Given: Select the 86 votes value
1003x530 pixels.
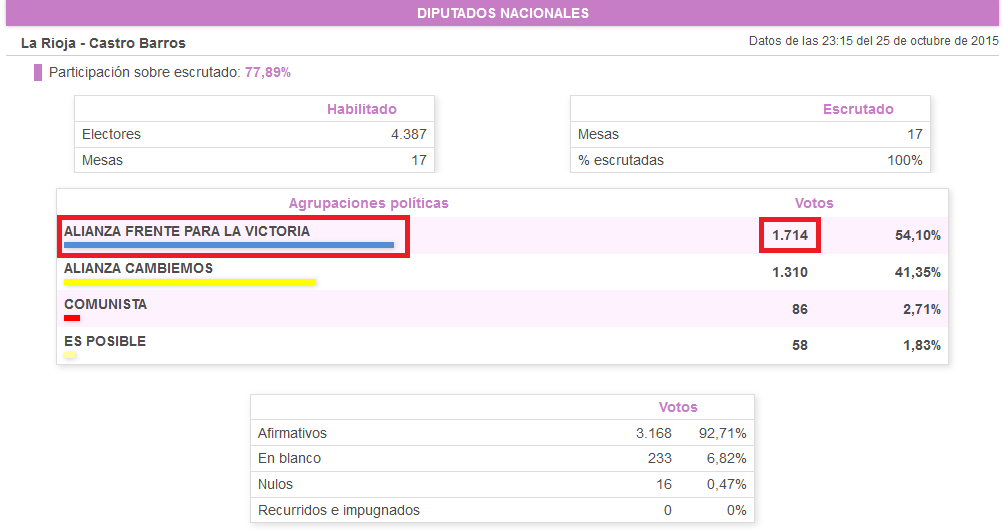Looking at the screenshot, I should tap(800, 309).
